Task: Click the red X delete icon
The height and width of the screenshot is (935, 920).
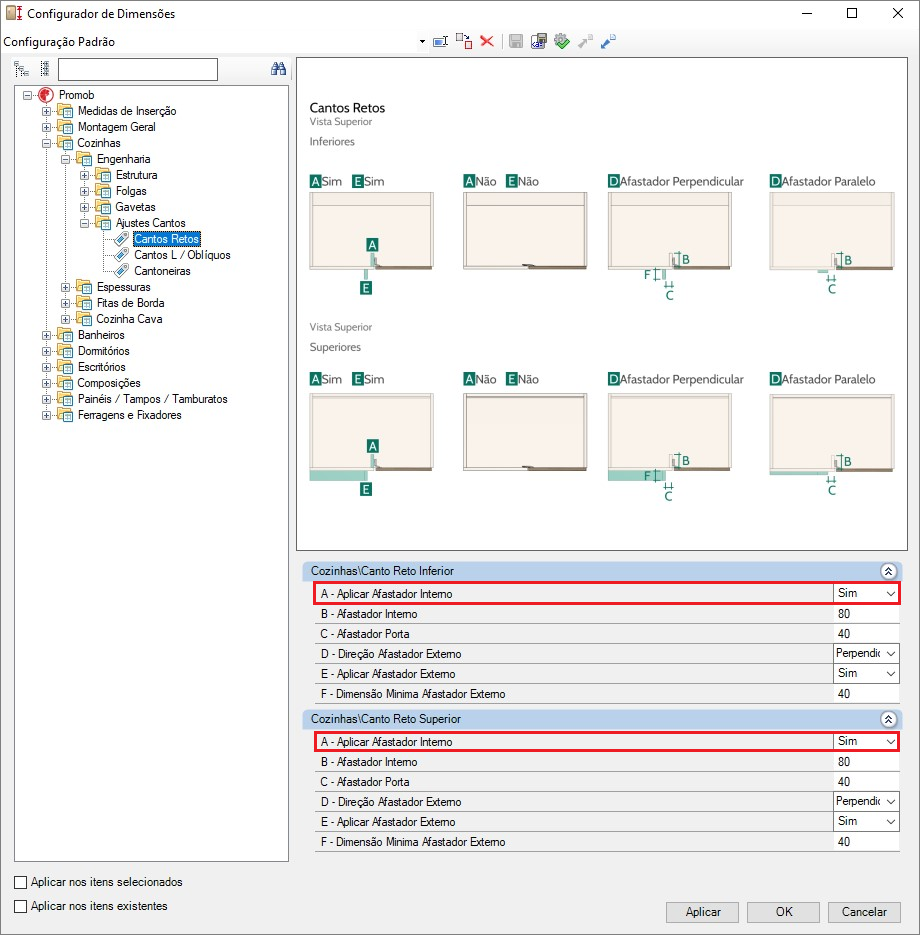Action: click(487, 42)
